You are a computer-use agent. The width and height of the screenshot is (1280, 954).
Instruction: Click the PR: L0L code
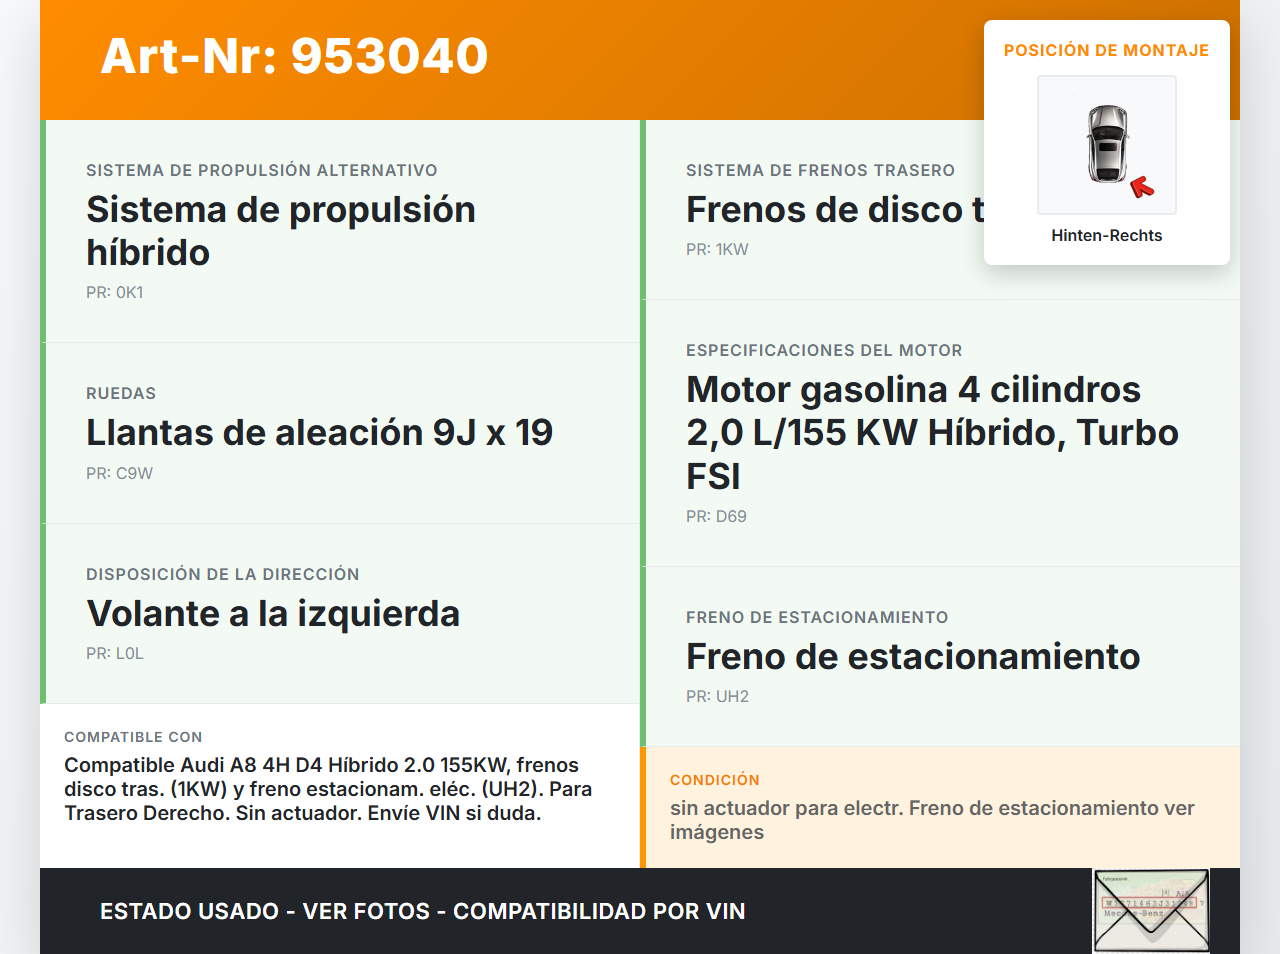(115, 653)
